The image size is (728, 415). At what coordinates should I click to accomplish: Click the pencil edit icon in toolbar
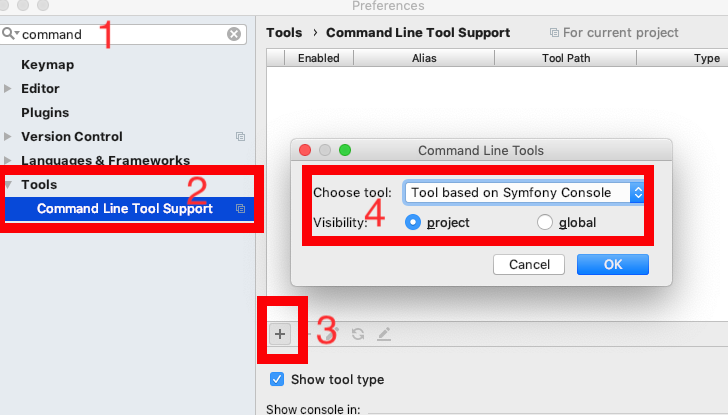click(x=384, y=334)
